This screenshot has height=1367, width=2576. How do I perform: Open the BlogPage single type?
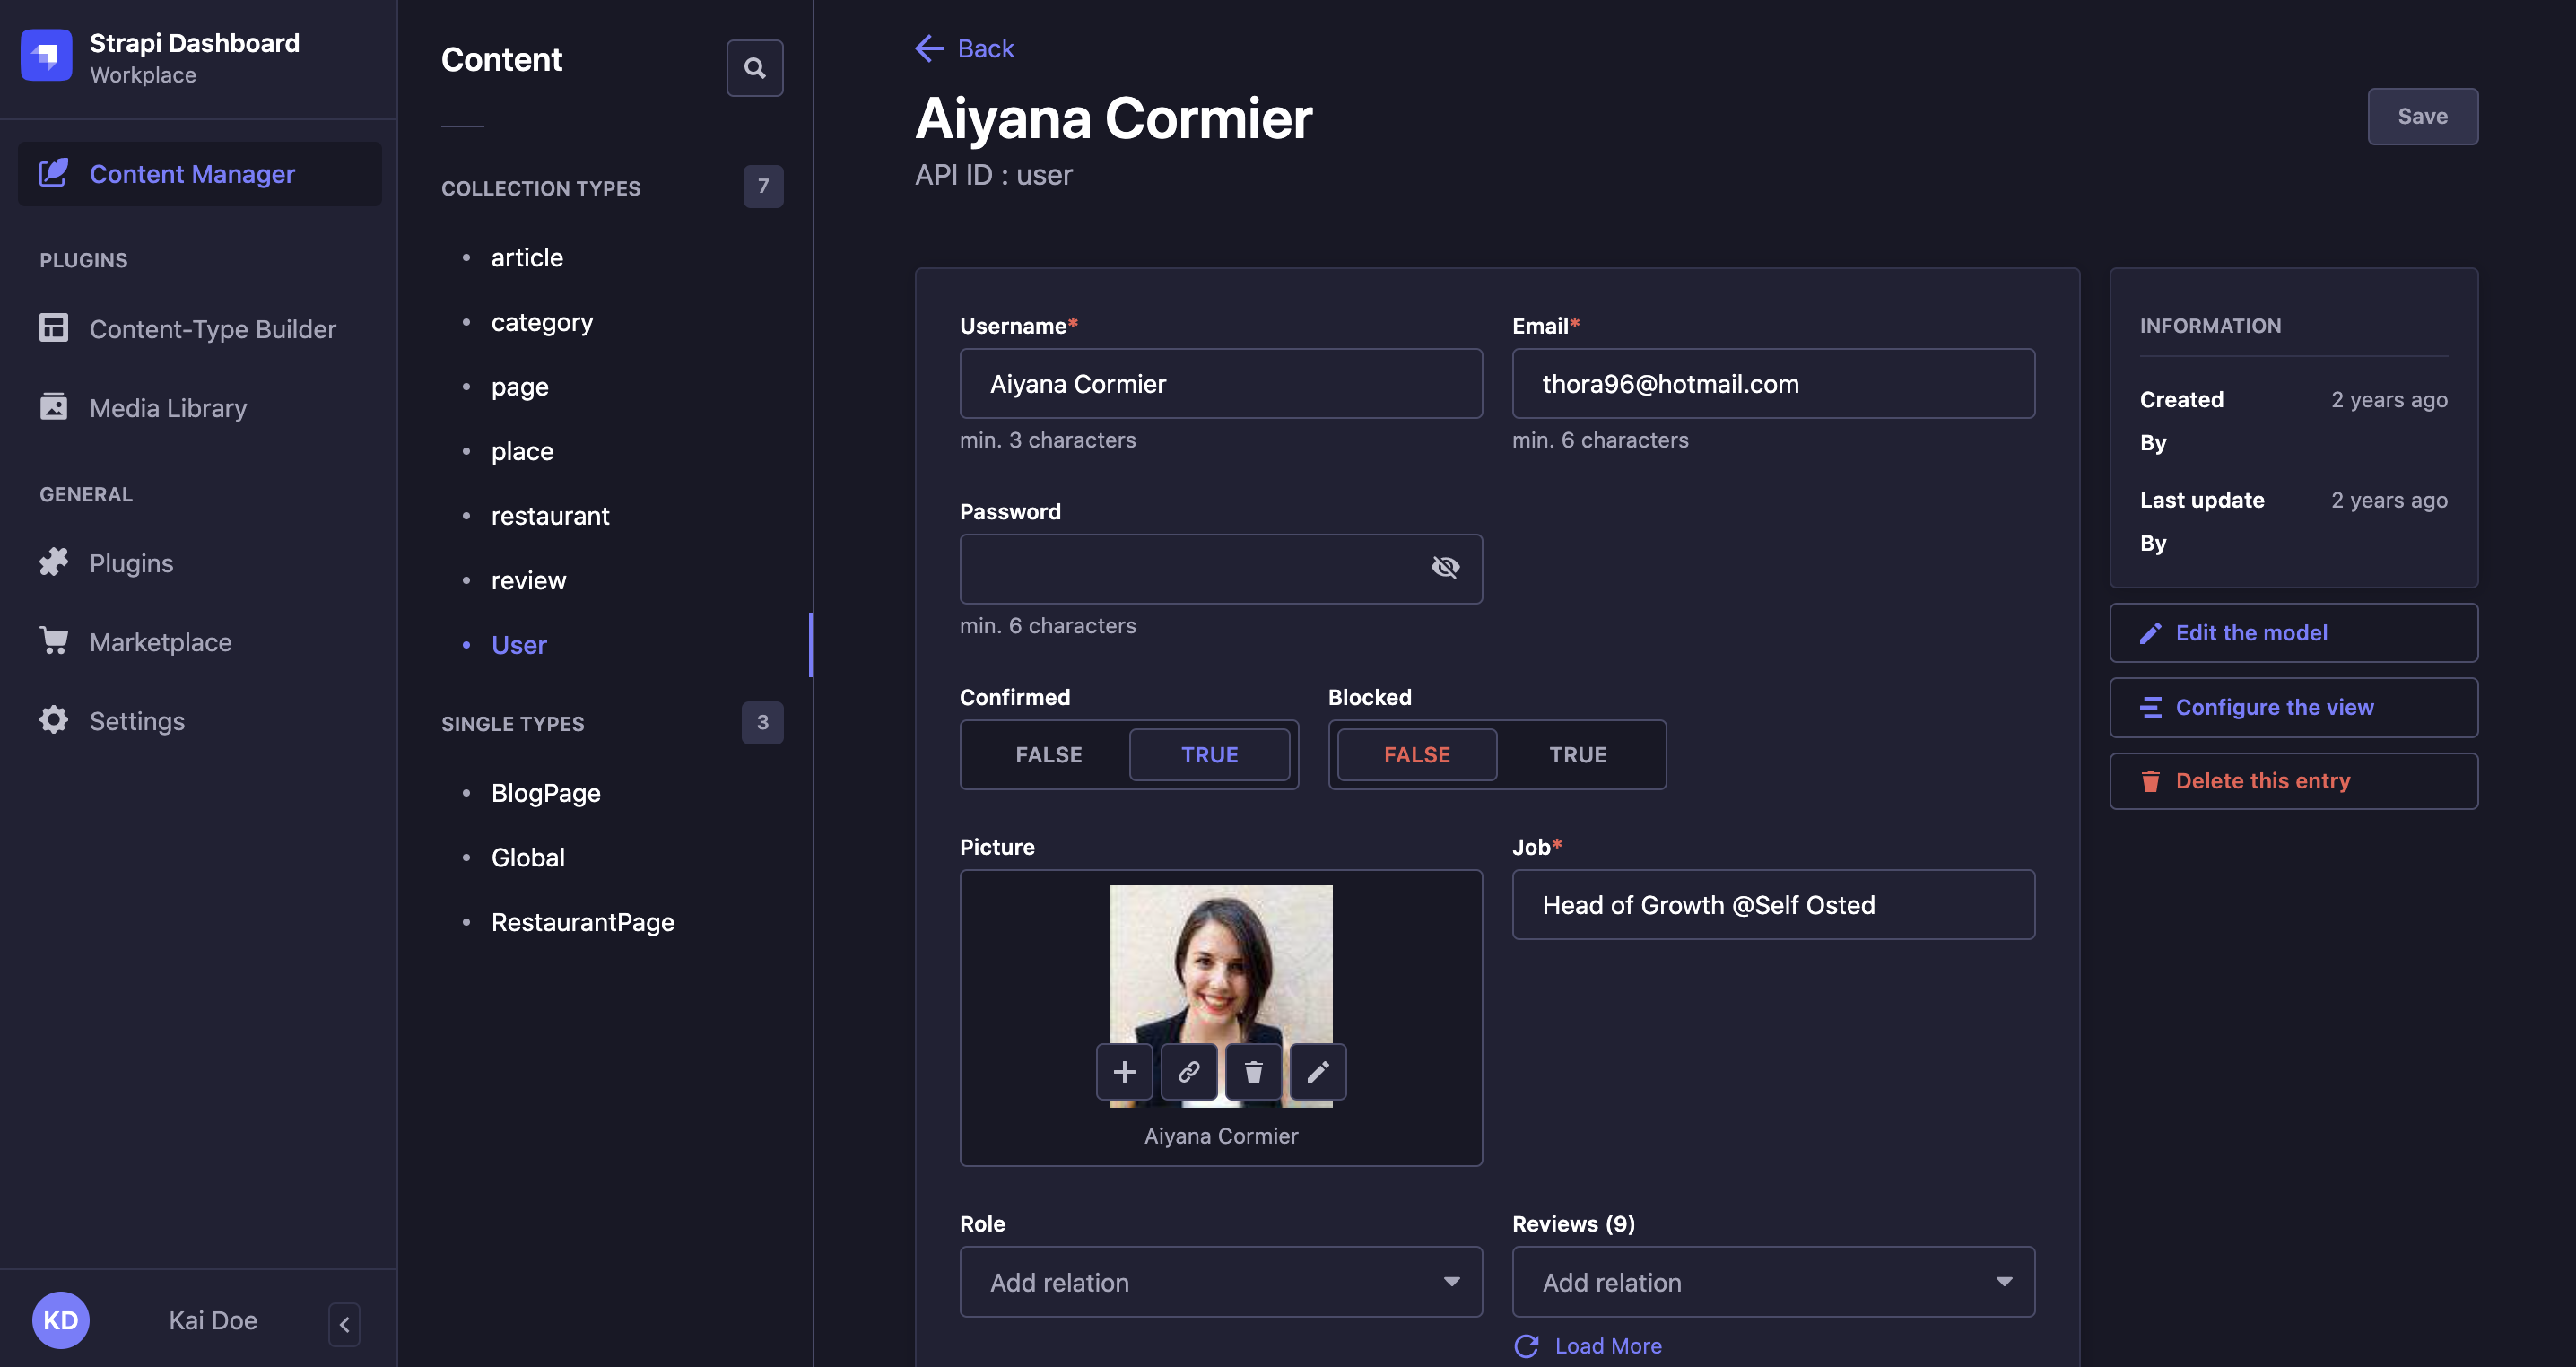(545, 791)
